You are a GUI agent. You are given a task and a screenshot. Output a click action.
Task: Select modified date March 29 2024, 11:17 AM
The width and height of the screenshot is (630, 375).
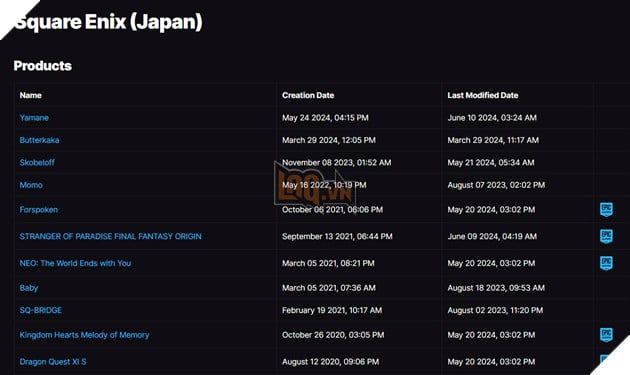(x=493, y=140)
